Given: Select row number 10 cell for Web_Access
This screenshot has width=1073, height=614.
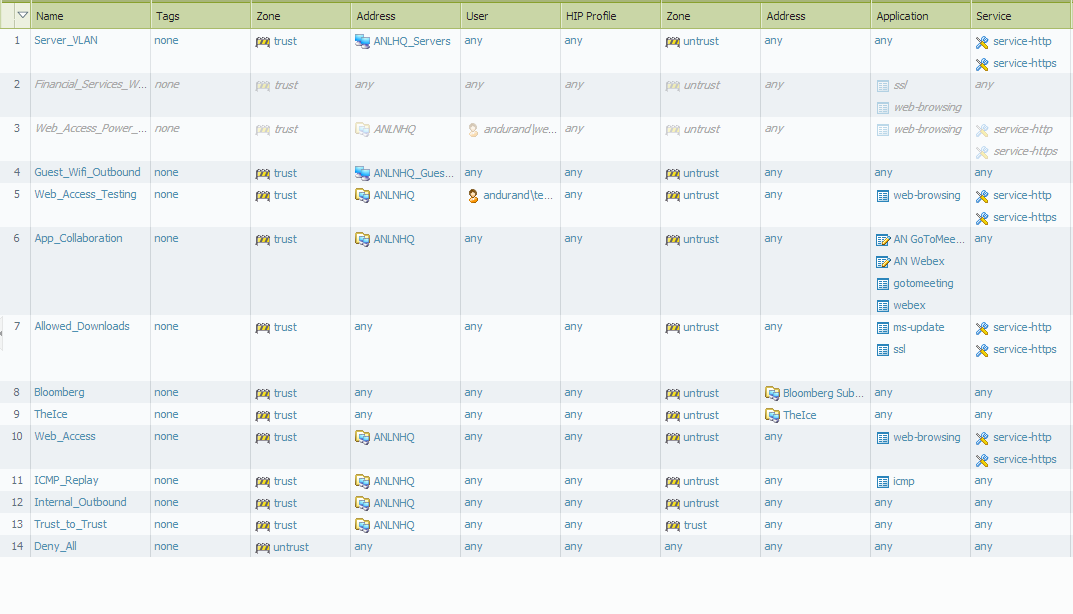Looking at the screenshot, I should click(16, 436).
